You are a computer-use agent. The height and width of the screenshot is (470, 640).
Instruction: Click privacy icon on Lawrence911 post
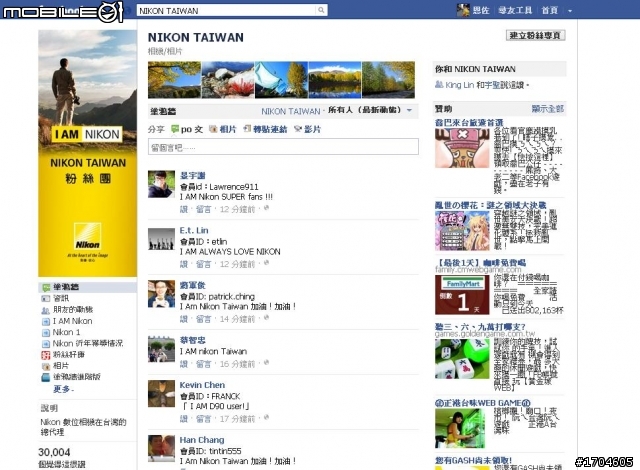(x=266, y=208)
